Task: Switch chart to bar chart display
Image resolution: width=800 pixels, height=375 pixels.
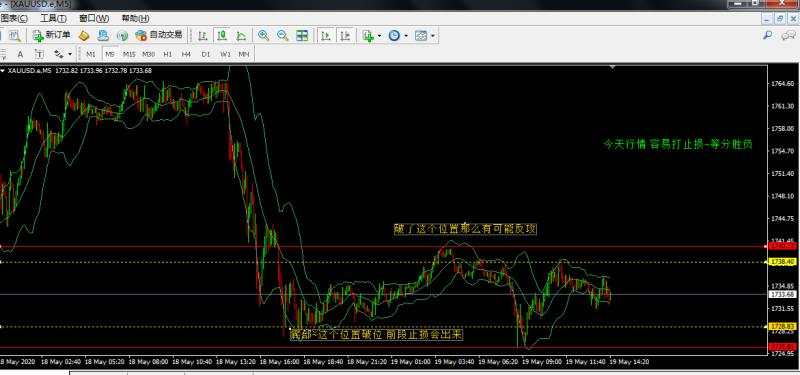Action: [203, 35]
